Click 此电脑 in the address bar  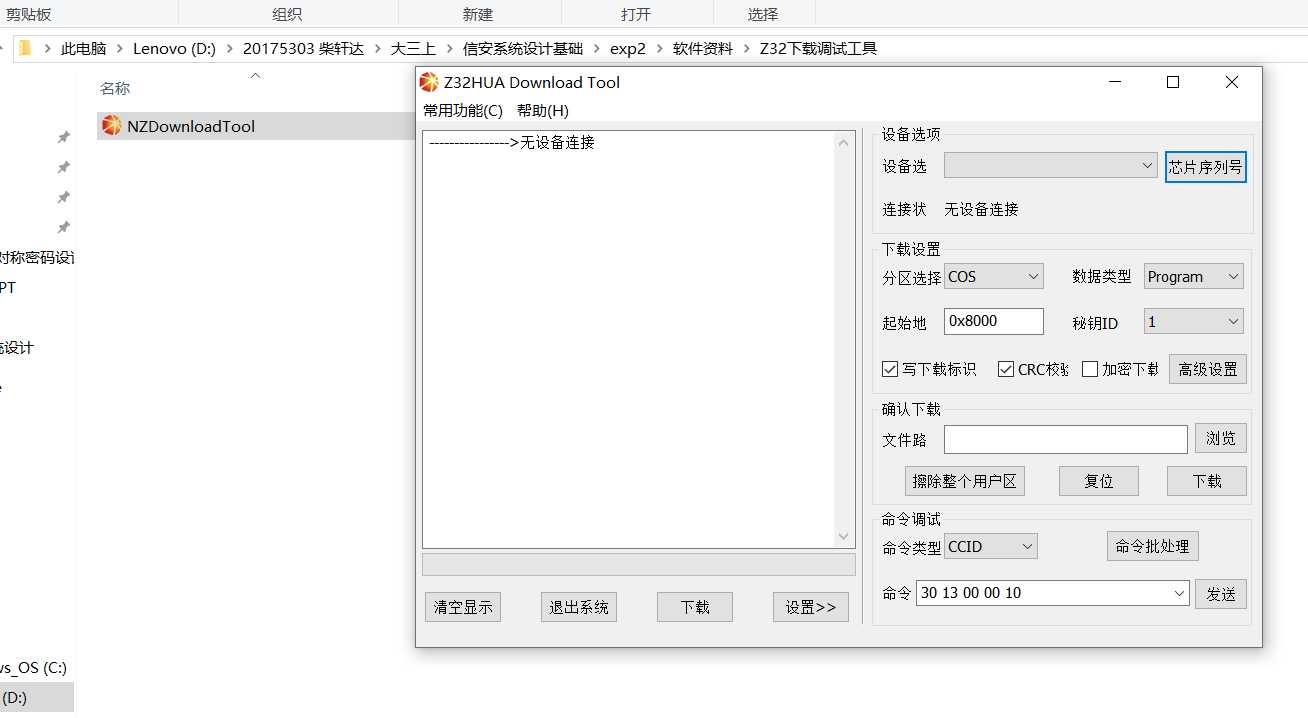point(84,48)
